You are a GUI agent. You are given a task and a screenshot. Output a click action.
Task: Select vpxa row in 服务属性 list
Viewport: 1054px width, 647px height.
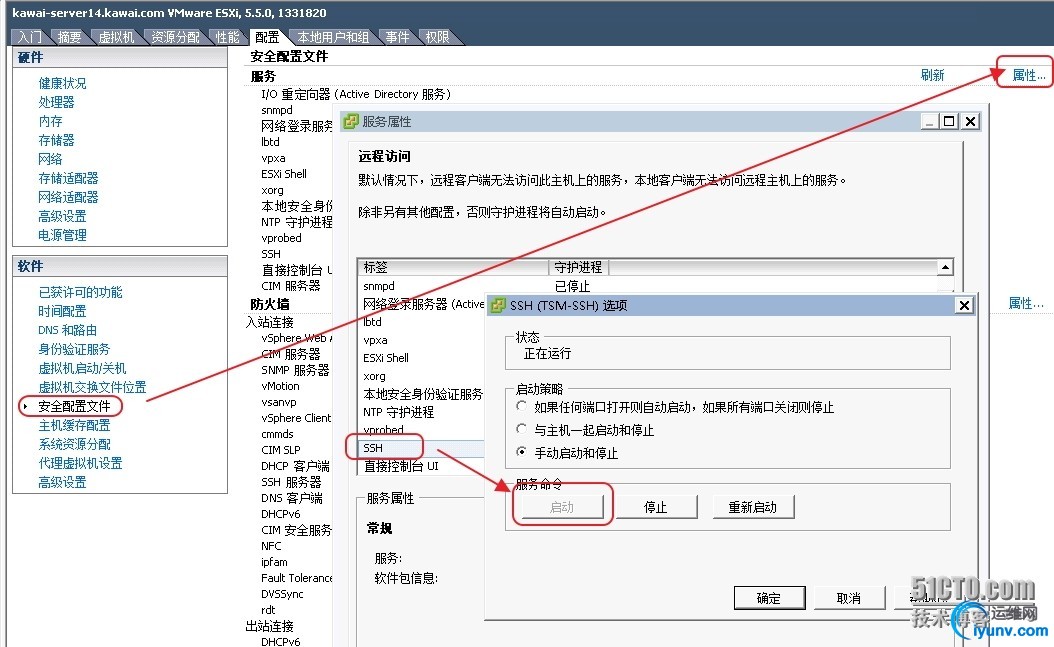[x=421, y=340]
